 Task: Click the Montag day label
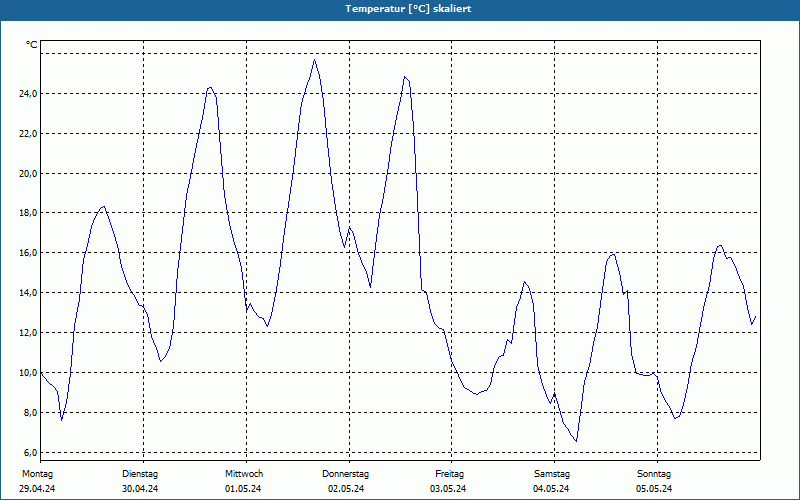click(37, 474)
